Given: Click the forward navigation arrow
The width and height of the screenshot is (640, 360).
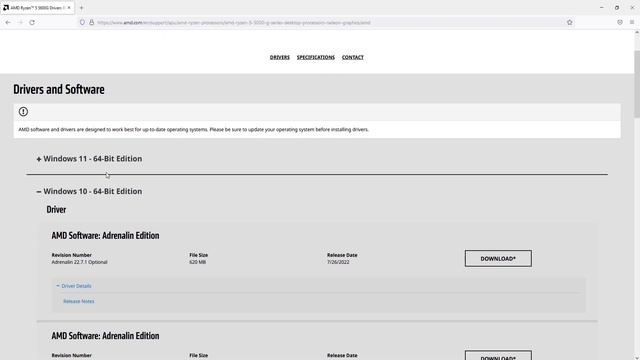Looking at the screenshot, I should coord(20,22).
